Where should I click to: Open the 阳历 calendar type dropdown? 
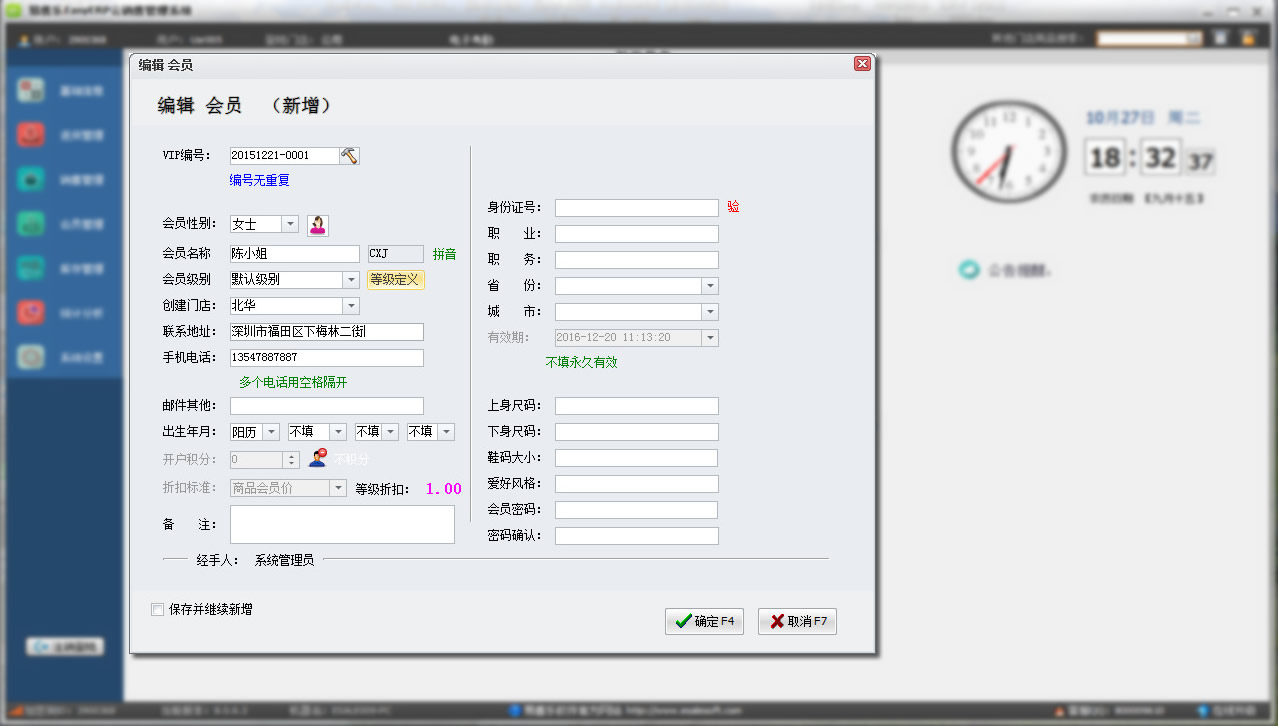271,432
